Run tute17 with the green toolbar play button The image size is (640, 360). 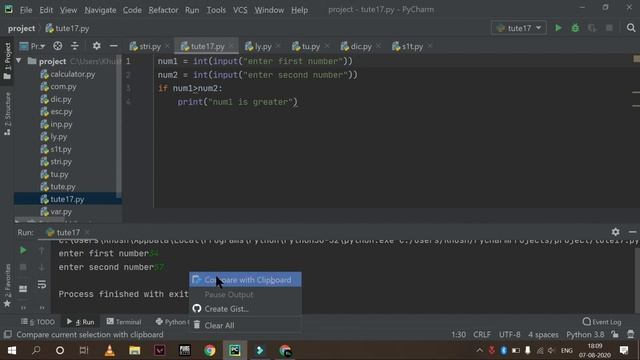[x=558, y=28]
